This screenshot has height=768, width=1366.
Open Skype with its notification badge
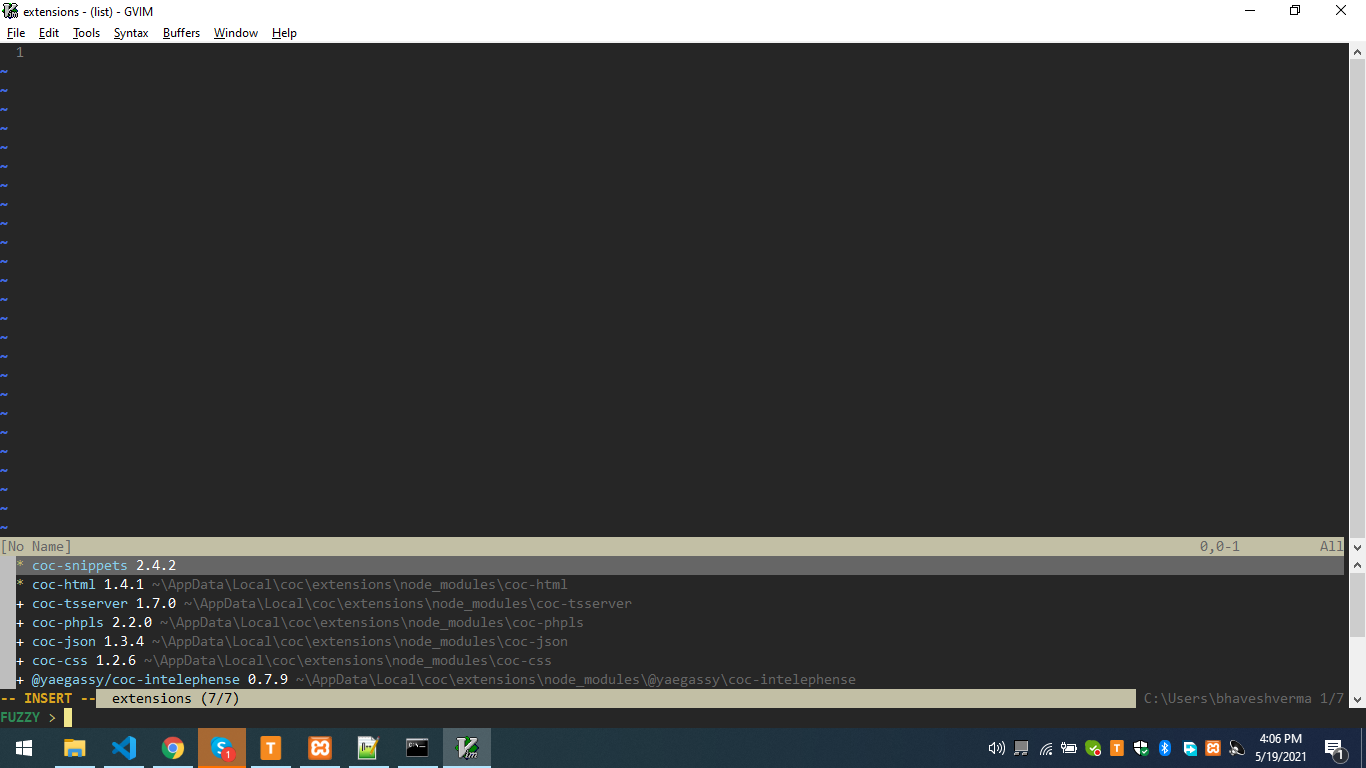[x=221, y=747]
